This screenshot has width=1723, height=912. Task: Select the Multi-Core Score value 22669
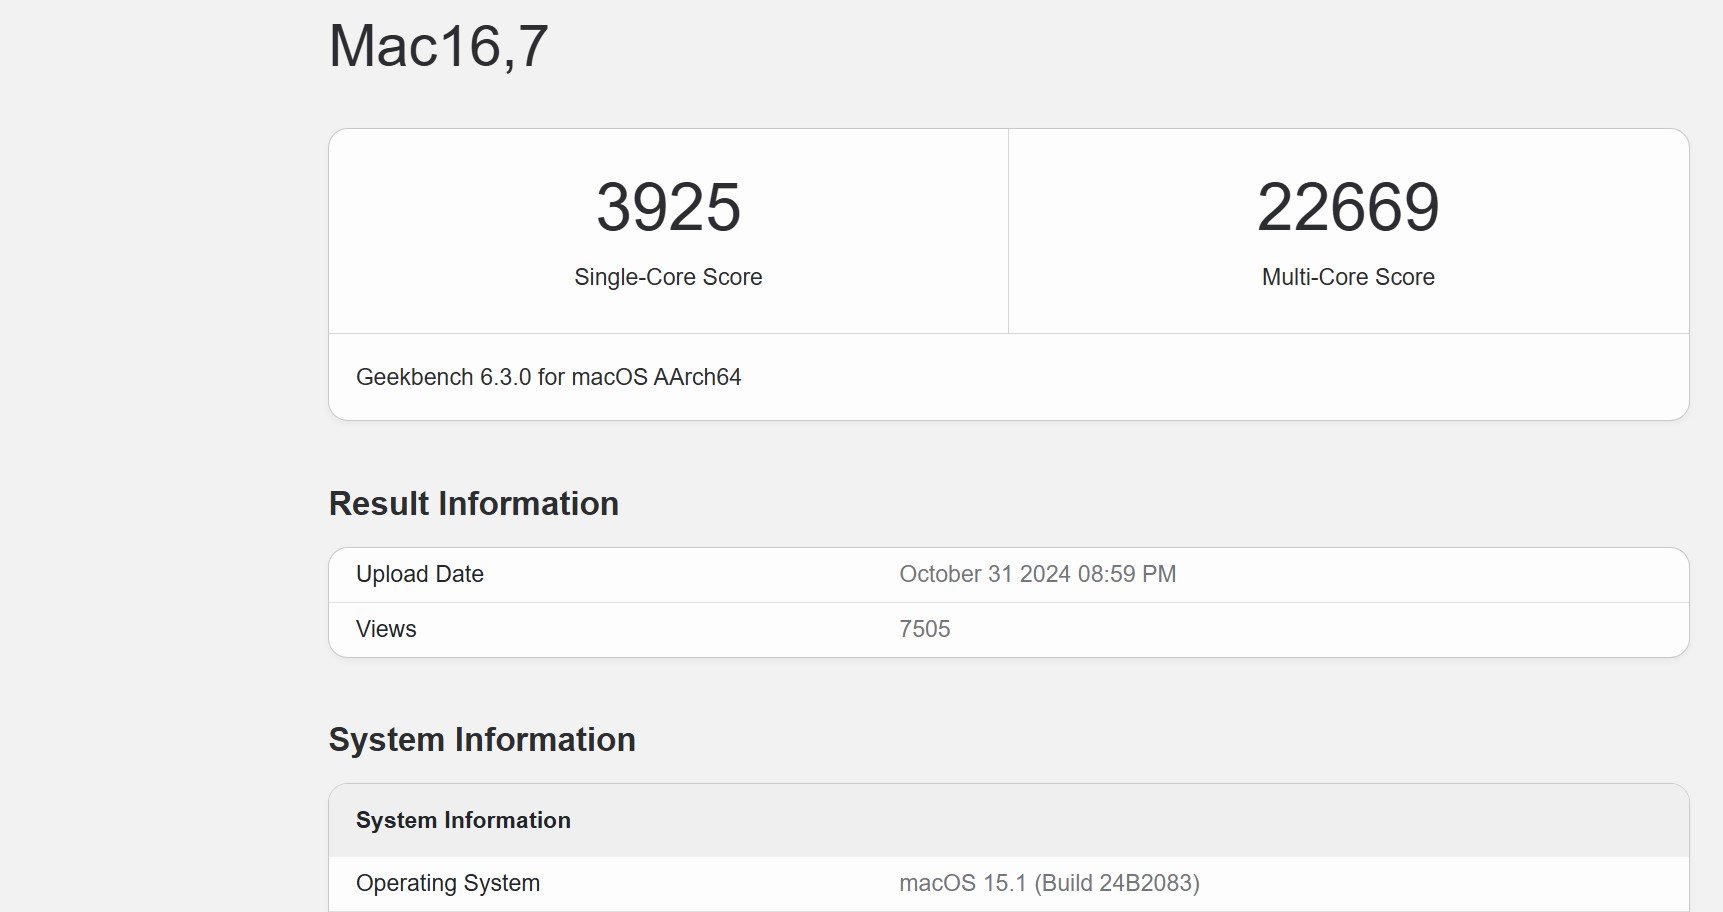click(x=1347, y=207)
